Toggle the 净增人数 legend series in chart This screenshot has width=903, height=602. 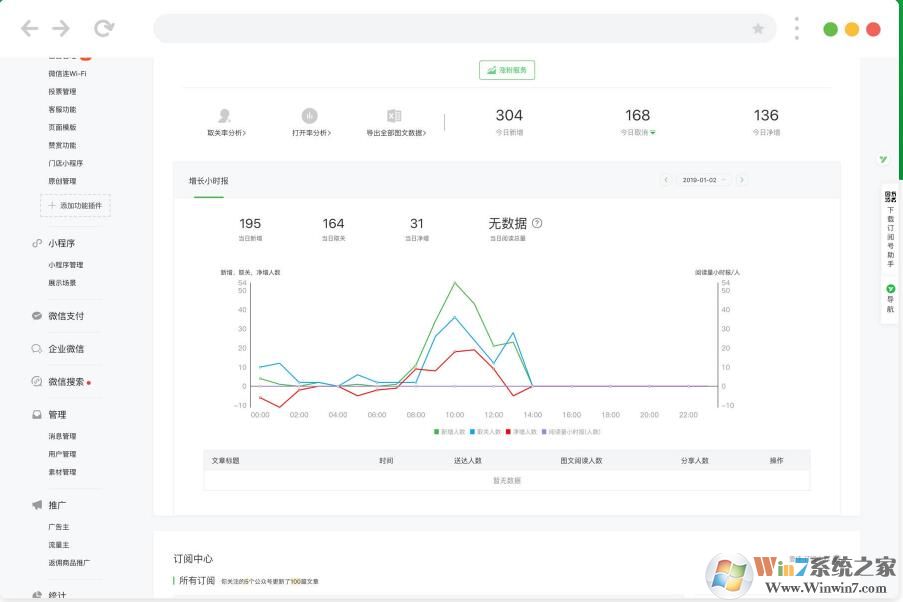522,432
